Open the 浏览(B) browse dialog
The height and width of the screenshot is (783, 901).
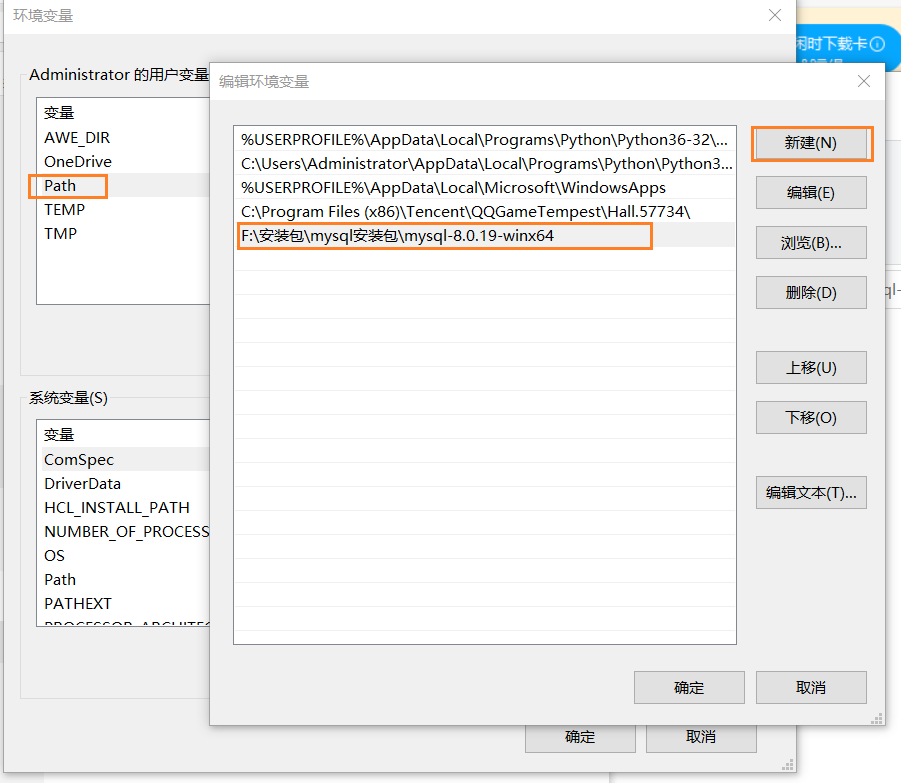(810, 242)
